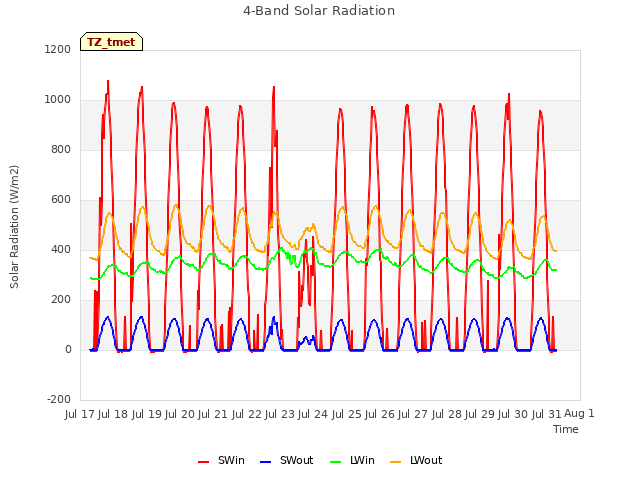Click the chart title 4-Band Solar Radiation

tap(319, 11)
